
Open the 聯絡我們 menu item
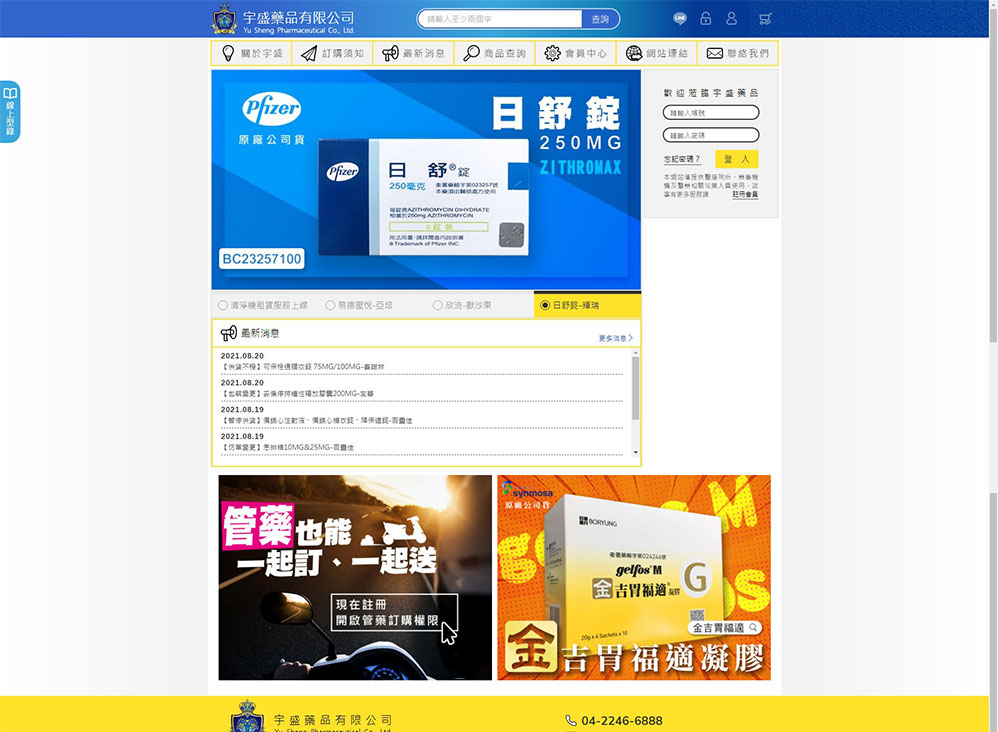coord(738,53)
